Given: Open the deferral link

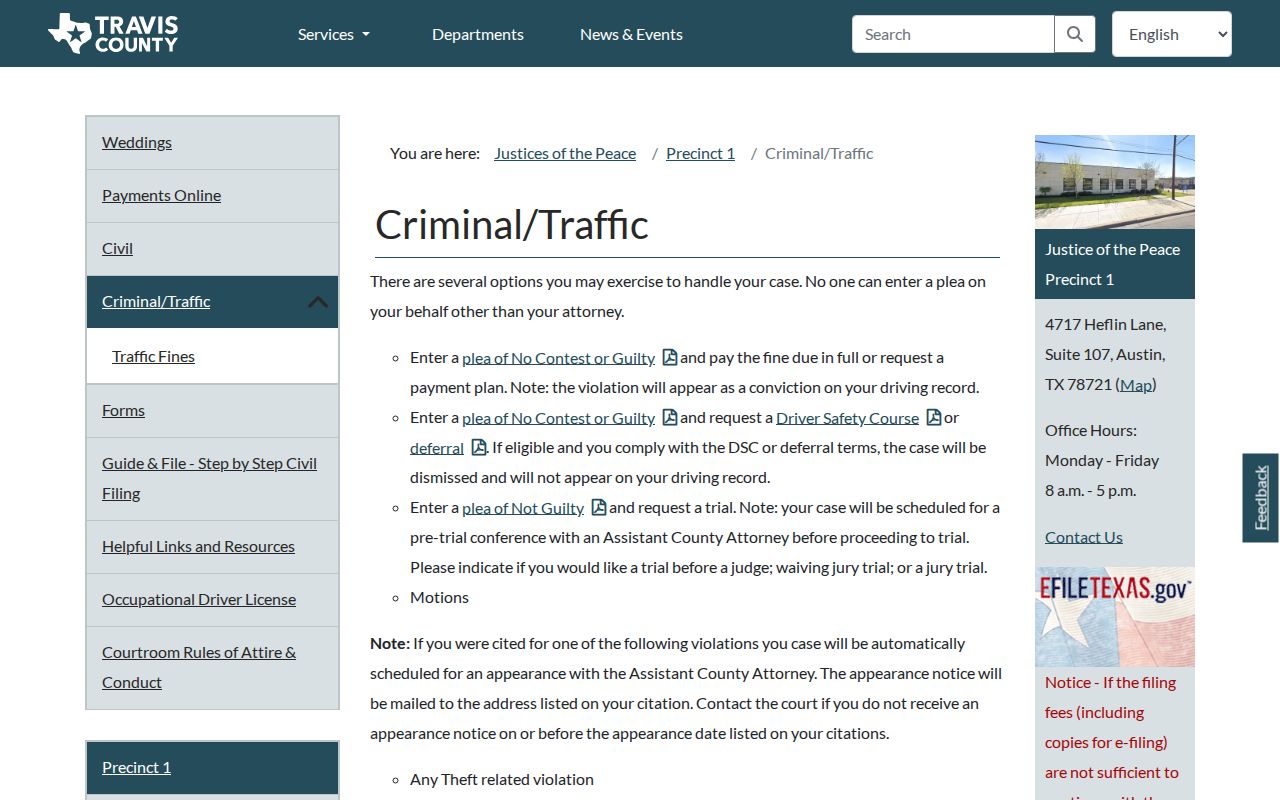Looking at the screenshot, I should [x=437, y=448].
